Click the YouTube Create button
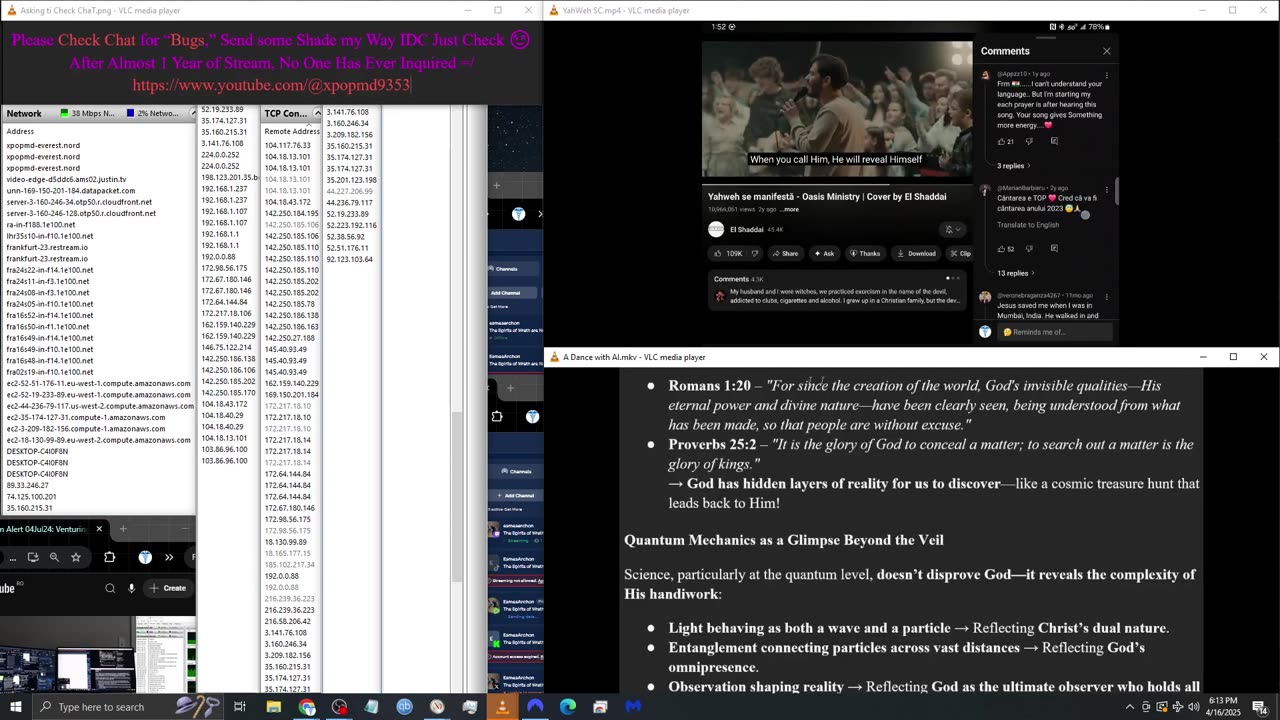 click(168, 588)
